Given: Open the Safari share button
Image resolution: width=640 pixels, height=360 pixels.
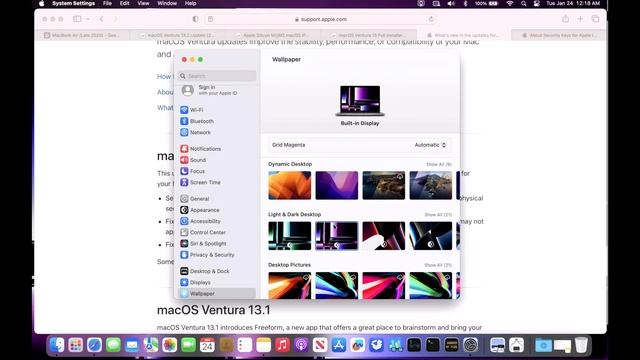Looking at the screenshot, I should click(565, 19).
